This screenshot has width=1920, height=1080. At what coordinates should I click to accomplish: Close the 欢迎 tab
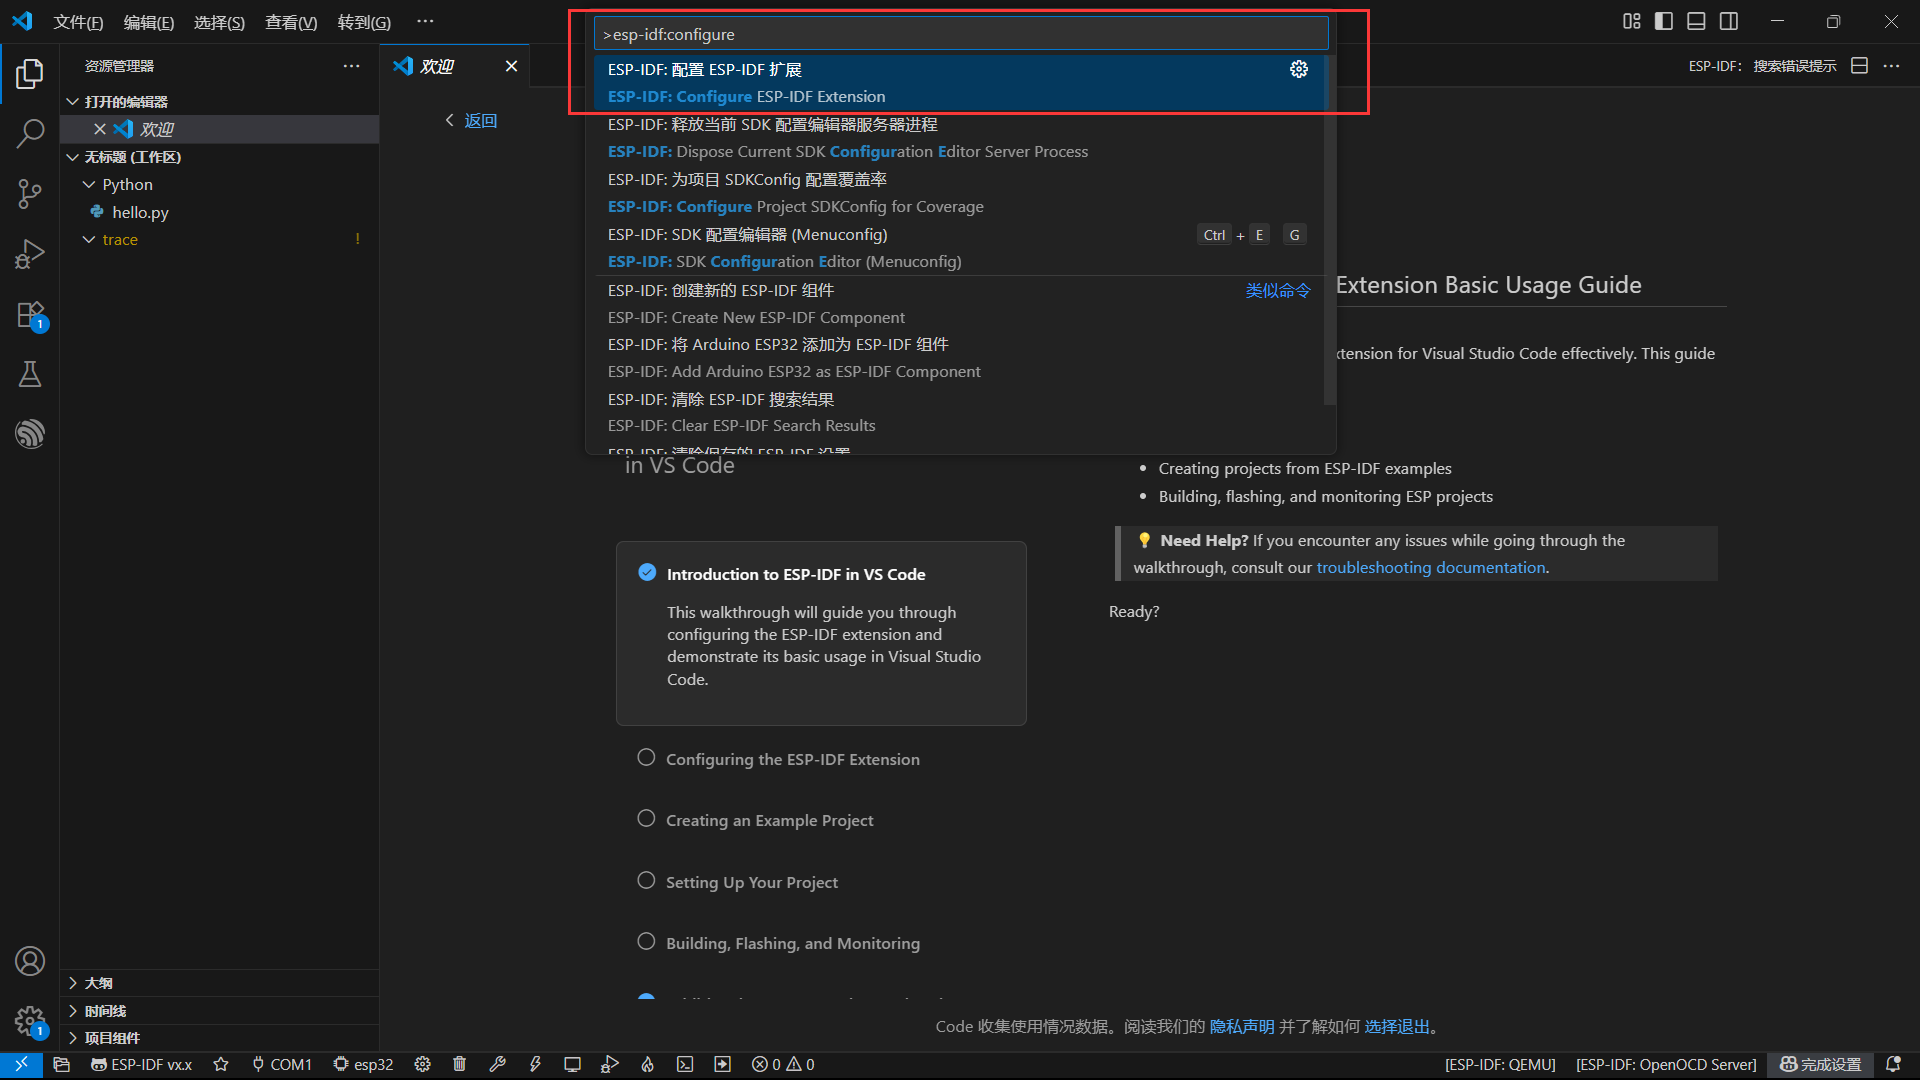(x=511, y=66)
